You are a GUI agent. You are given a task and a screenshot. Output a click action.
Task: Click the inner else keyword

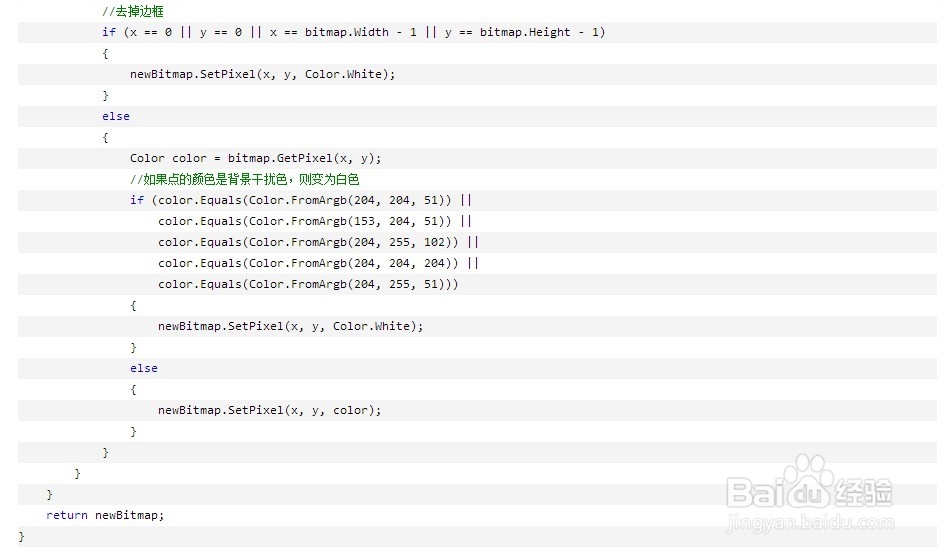[144, 368]
